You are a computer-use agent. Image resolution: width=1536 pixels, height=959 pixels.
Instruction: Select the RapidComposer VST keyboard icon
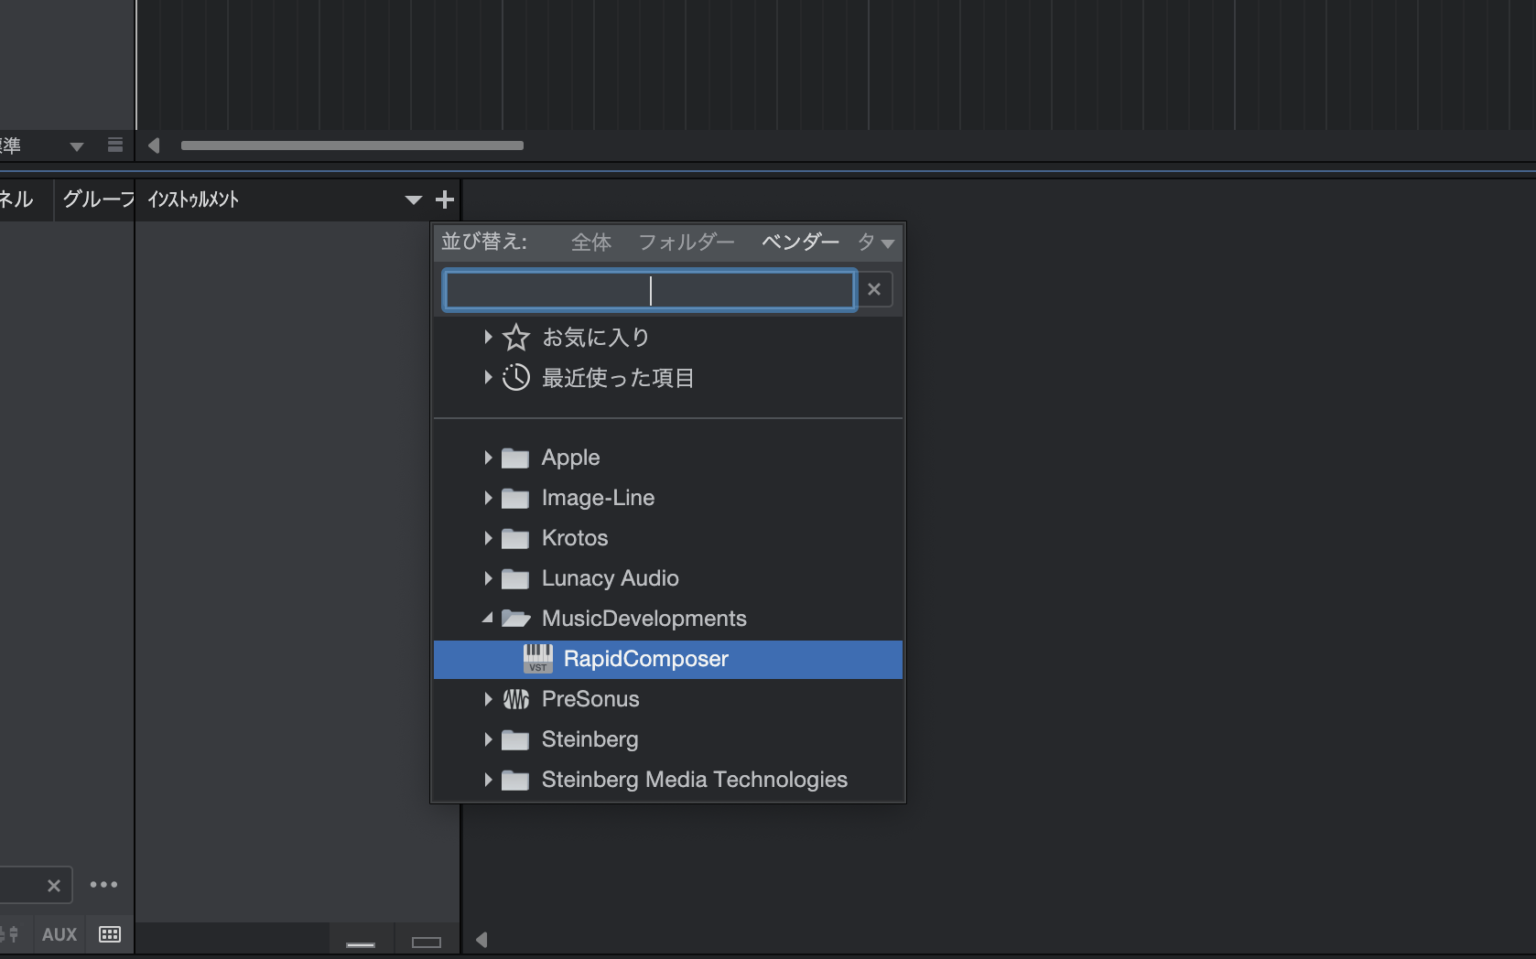coord(536,659)
